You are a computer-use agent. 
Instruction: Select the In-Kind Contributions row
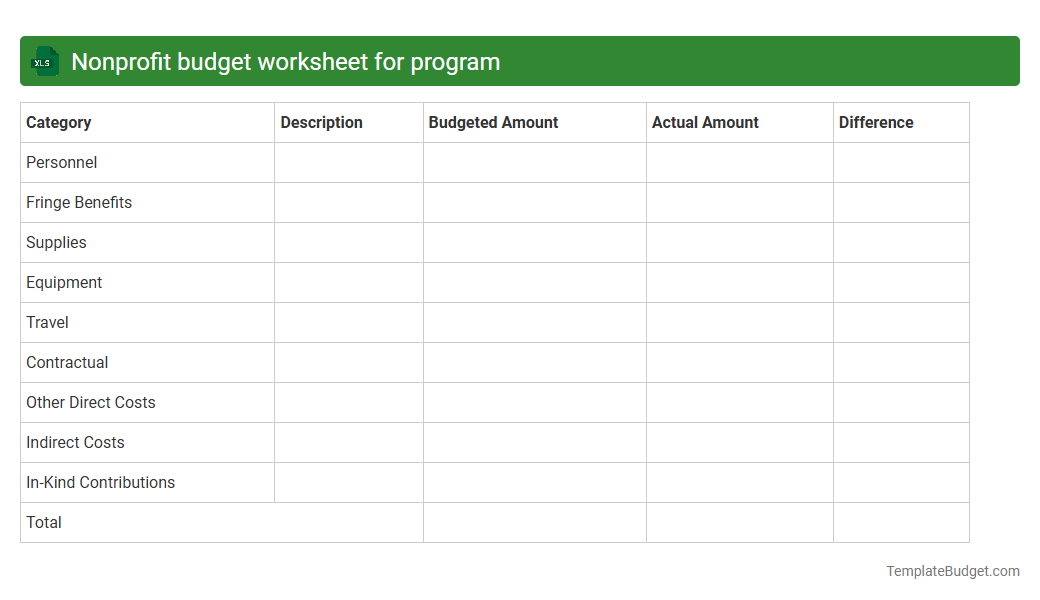100,482
